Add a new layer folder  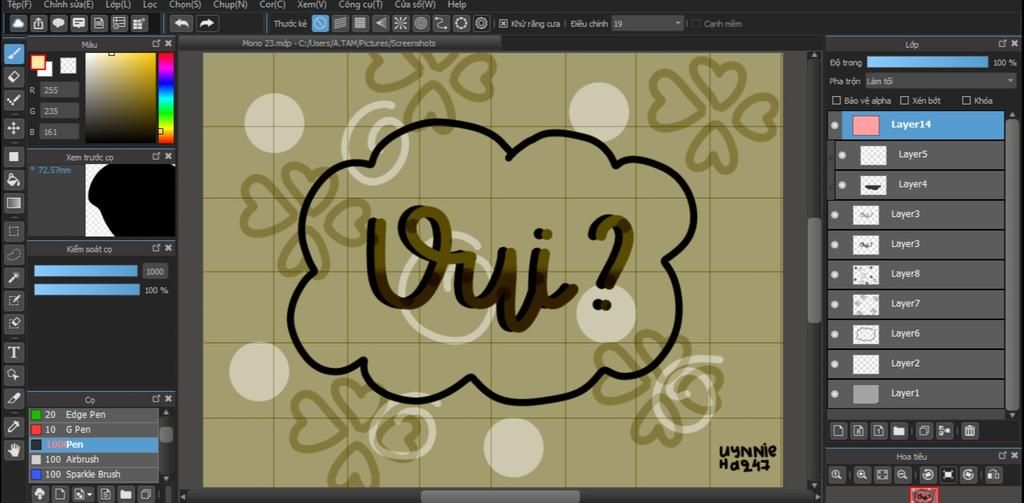click(899, 430)
